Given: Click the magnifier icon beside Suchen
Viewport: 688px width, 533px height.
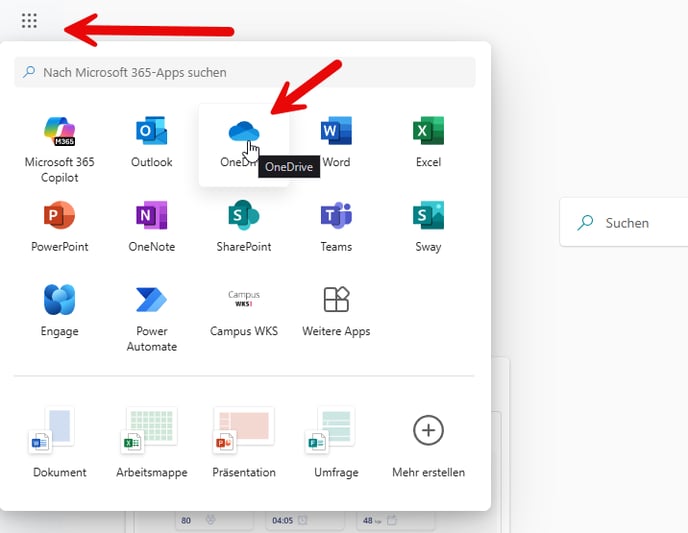Looking at the screenshot, I should point(585,222).
